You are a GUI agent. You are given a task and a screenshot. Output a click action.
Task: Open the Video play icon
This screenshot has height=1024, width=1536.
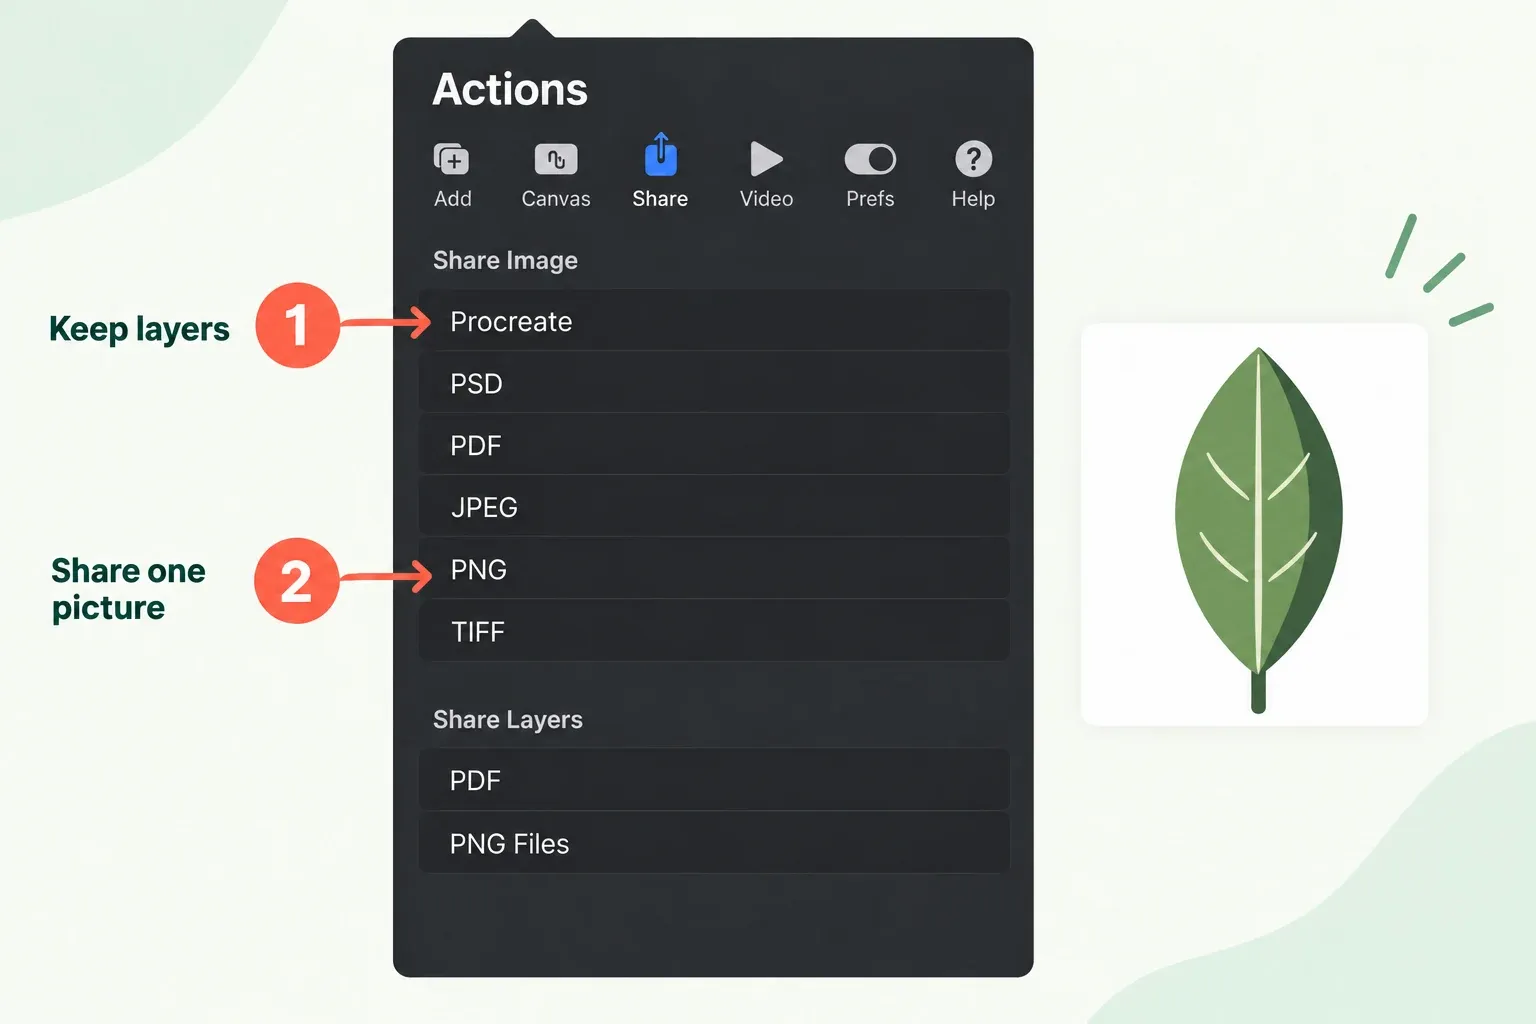click(x=766, y=159)
